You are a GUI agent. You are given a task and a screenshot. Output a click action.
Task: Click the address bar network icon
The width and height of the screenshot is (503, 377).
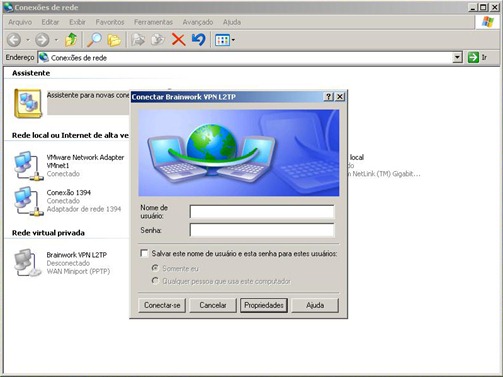44,57
